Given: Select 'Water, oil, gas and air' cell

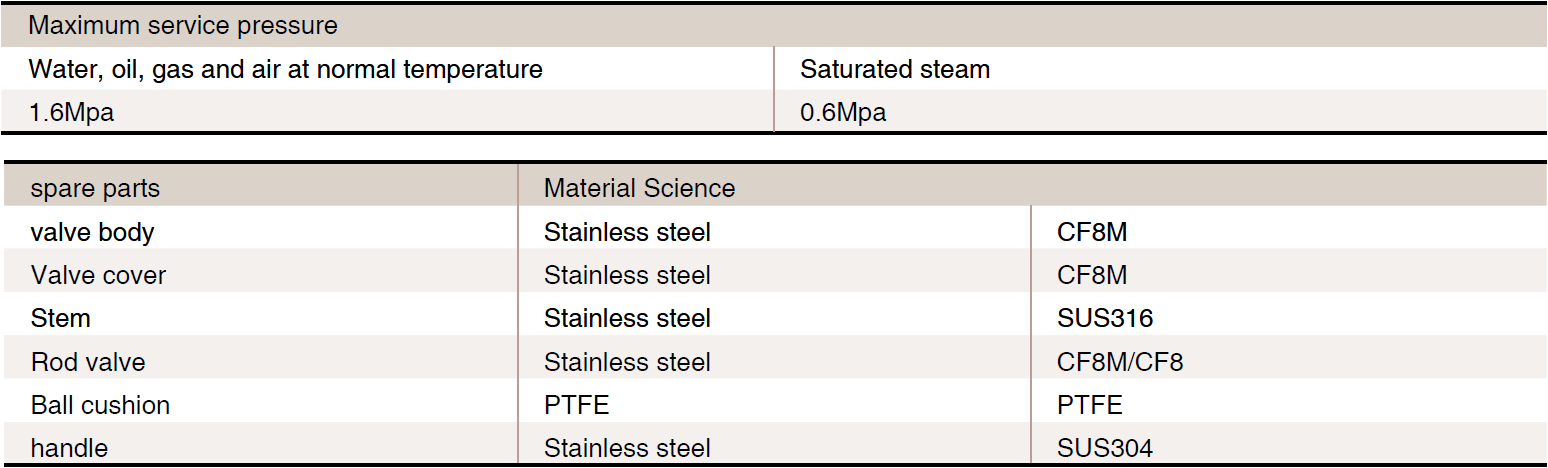Looking at the screenshot, I should pyautogui.click(x=286, y=69).
